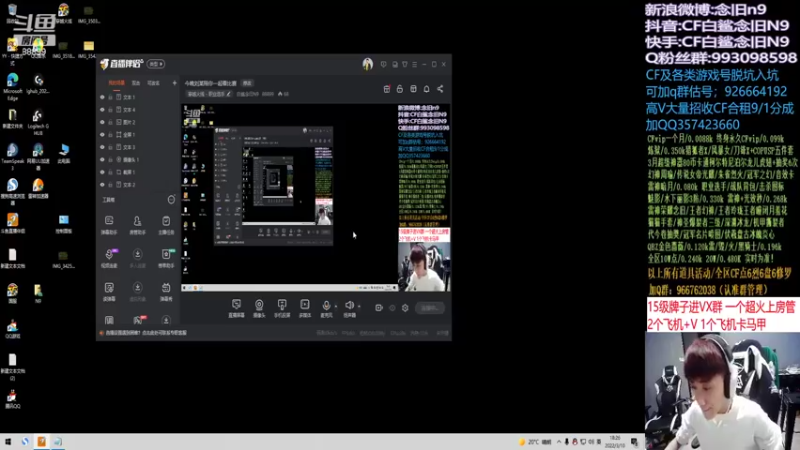Click the orange app icon in the taskbar

click(41, 442)
